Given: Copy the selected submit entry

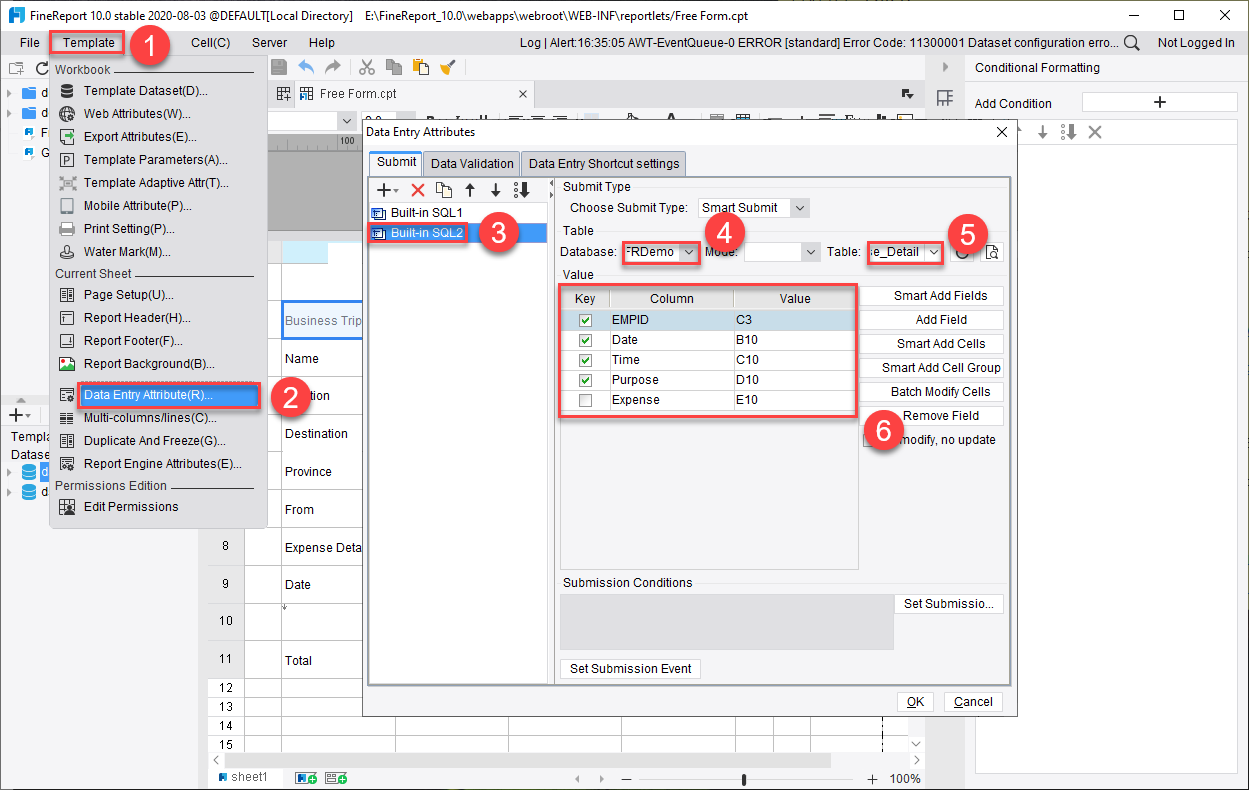Looking at the screenshot, I should [444, 190].
